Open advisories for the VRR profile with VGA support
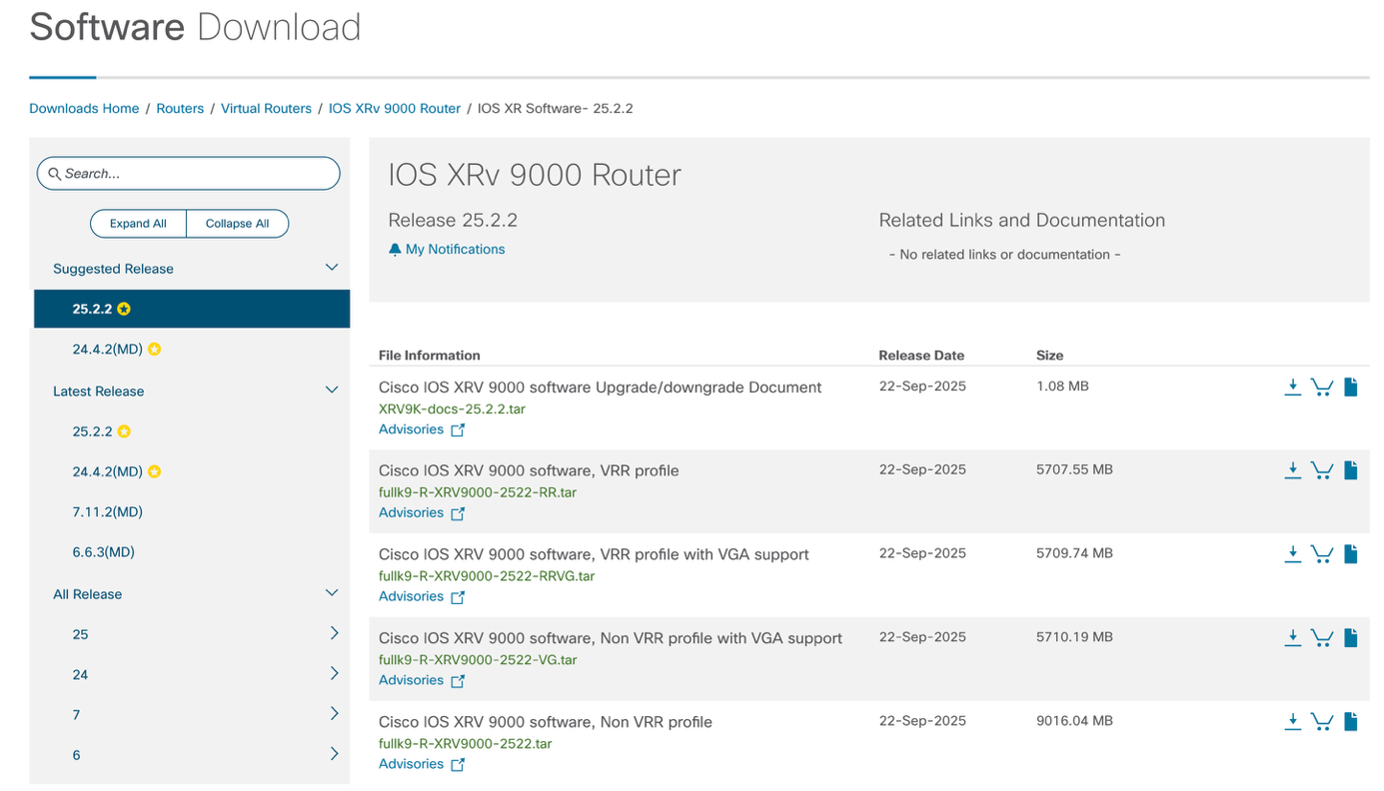1384x791 pixels. pyautogui.click(x=411, y=596)
